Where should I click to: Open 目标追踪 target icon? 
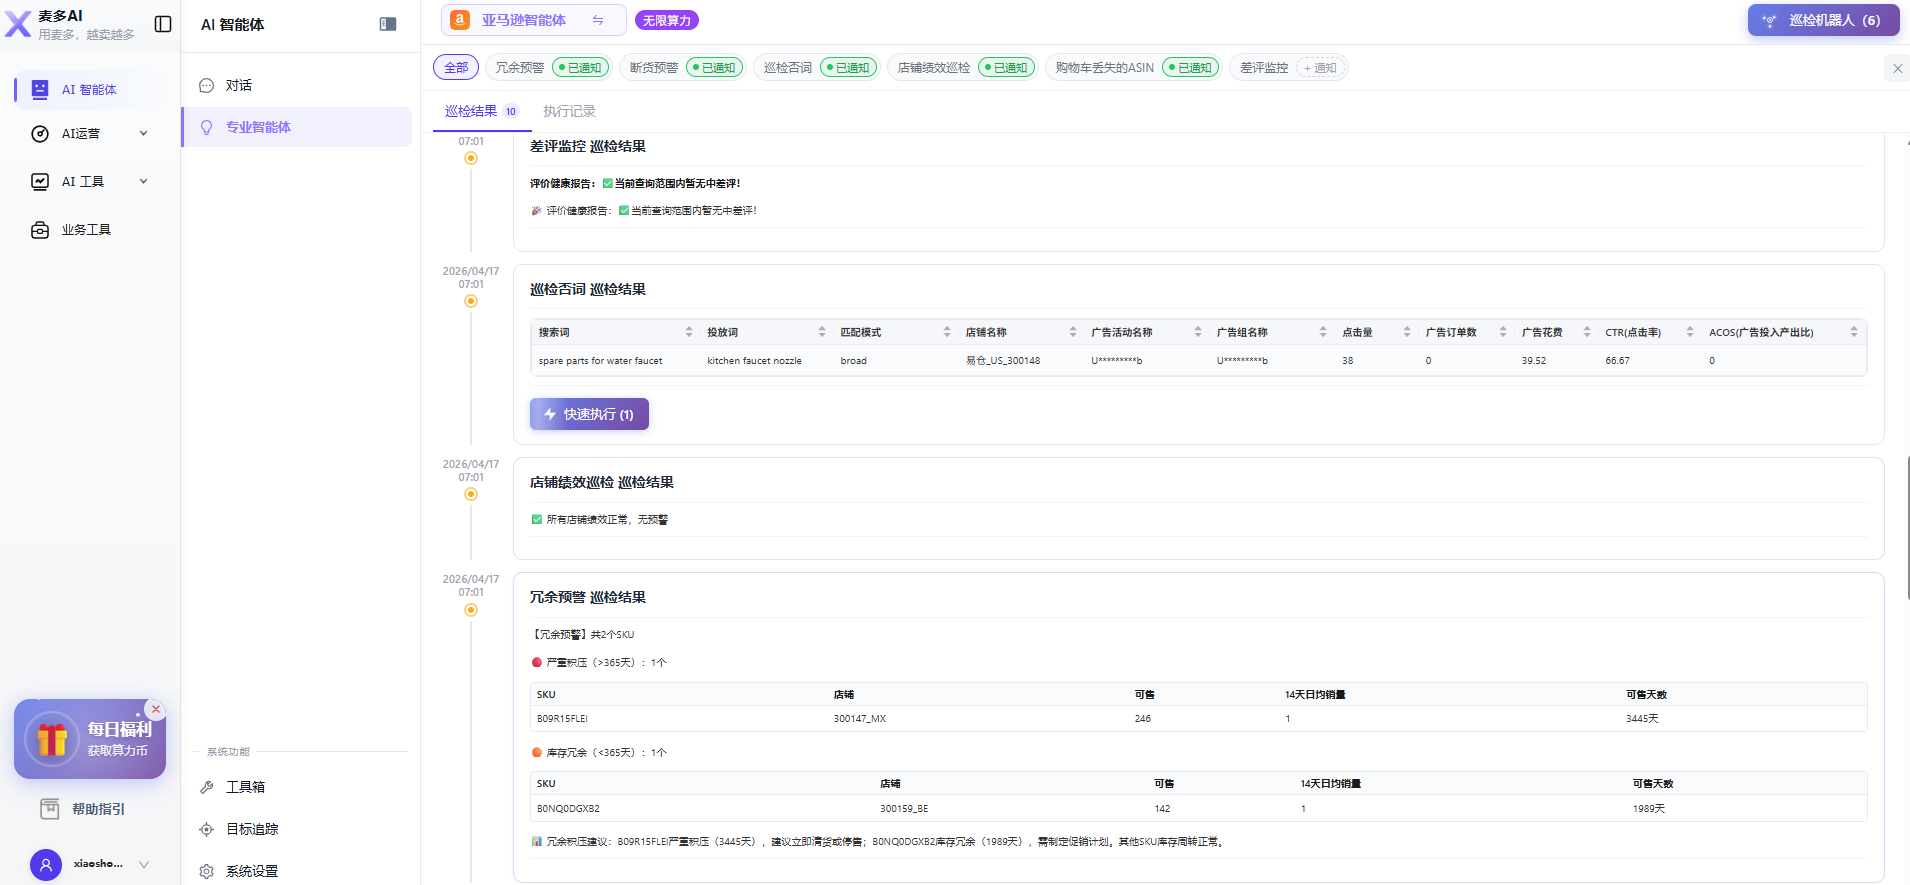[207, 829]
